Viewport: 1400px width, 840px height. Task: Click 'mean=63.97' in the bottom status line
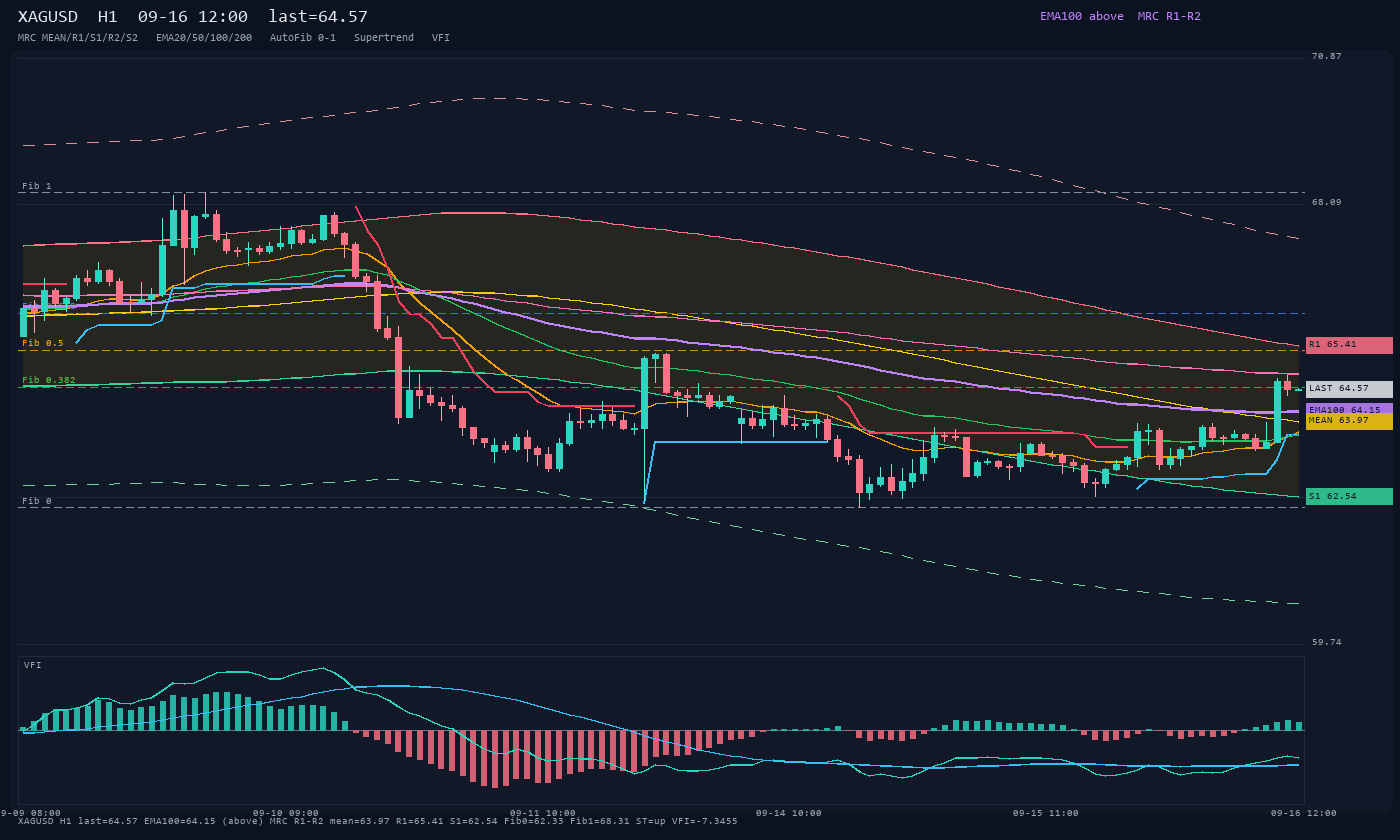[x=360, y=821]
